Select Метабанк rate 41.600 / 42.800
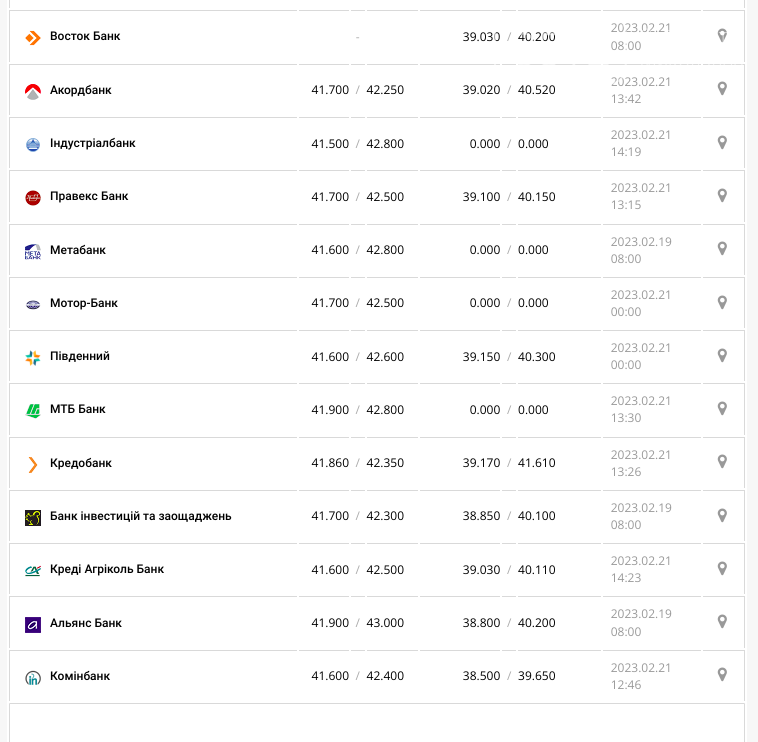This screenshot has width=758, height=742. [358, 250]
